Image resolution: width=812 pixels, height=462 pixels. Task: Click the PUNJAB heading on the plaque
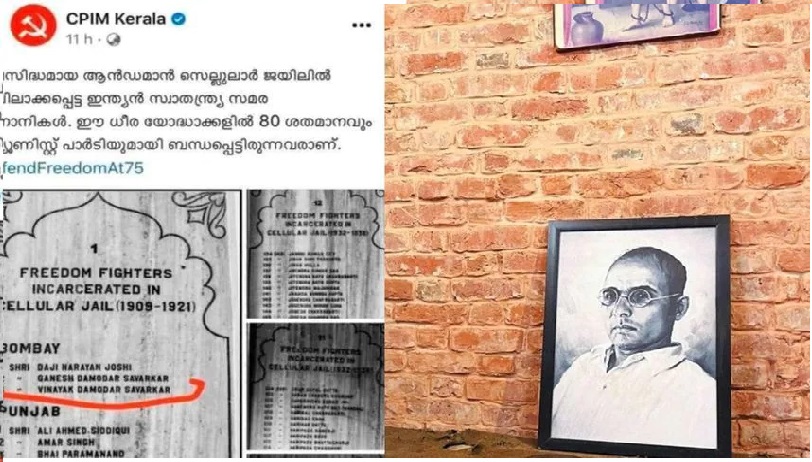(x=31, y=412)
